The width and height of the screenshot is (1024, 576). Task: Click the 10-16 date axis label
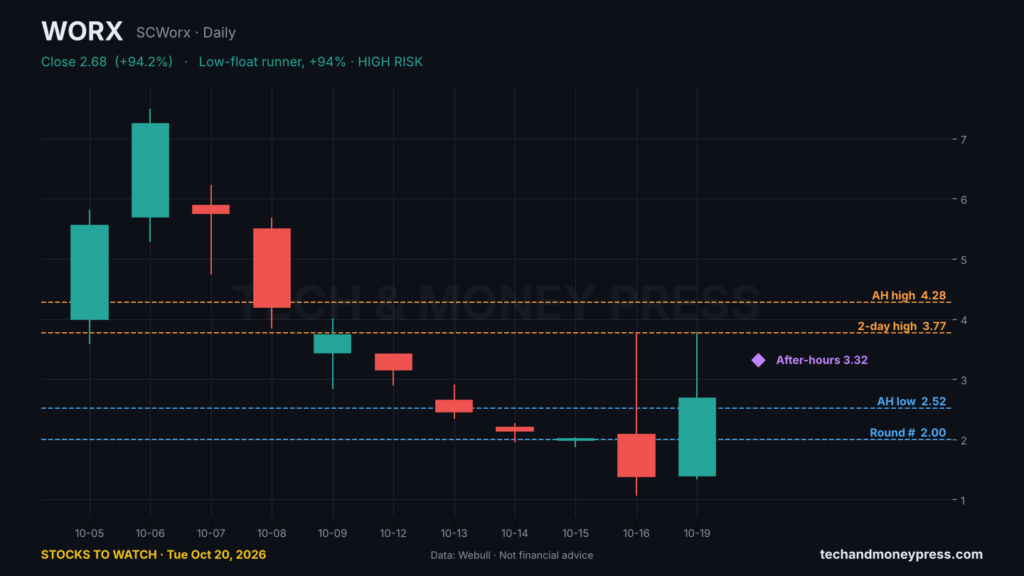coord(636,533)
